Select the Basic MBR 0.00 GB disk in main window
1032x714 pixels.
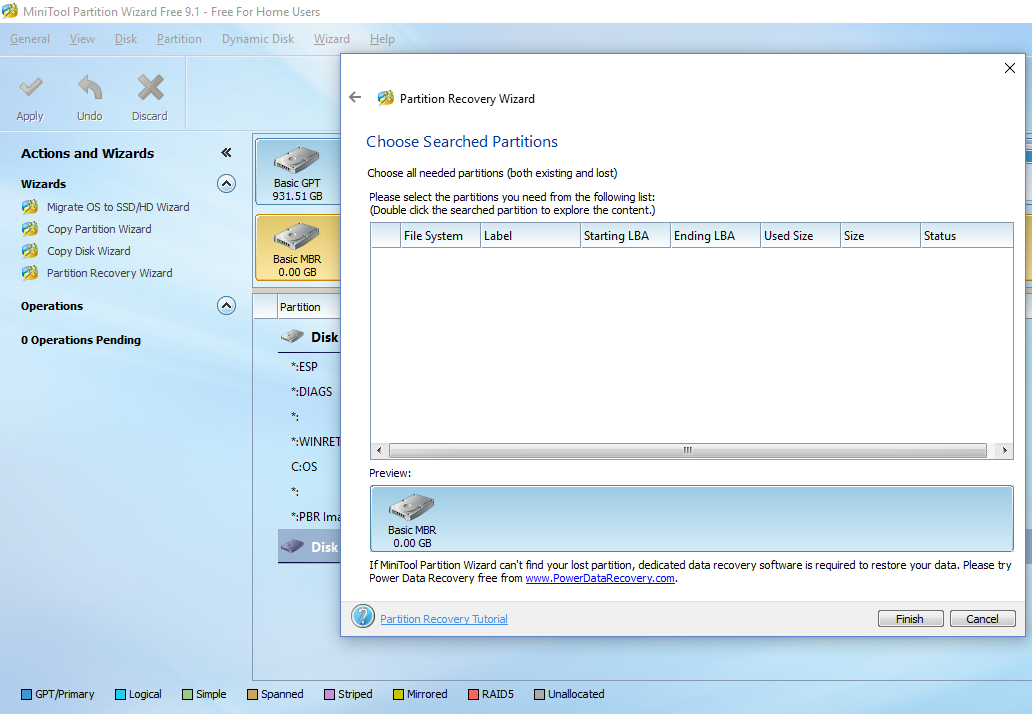coord(297,248)
